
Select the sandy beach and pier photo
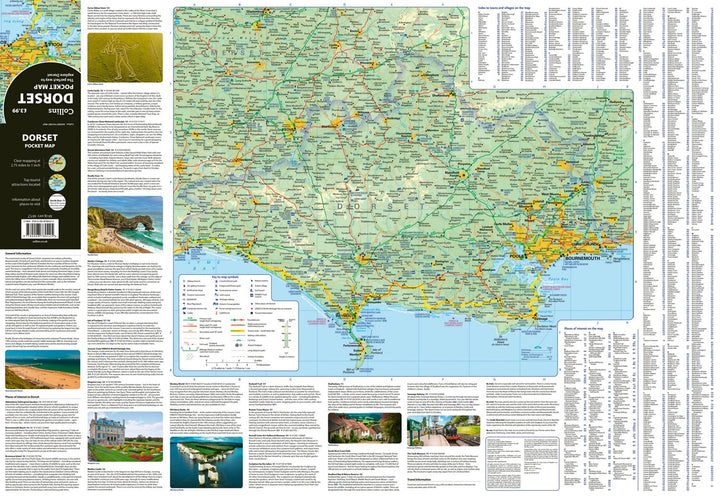click(43, 369)
